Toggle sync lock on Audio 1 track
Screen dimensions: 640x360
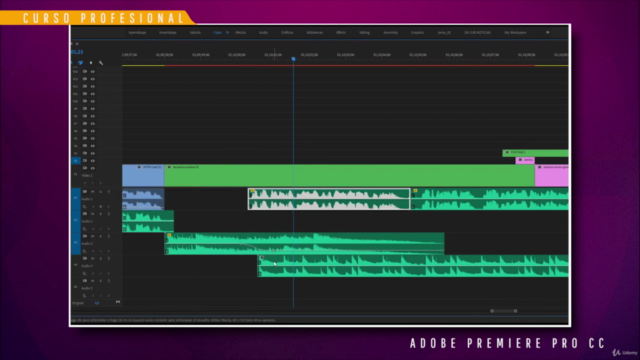85,191
